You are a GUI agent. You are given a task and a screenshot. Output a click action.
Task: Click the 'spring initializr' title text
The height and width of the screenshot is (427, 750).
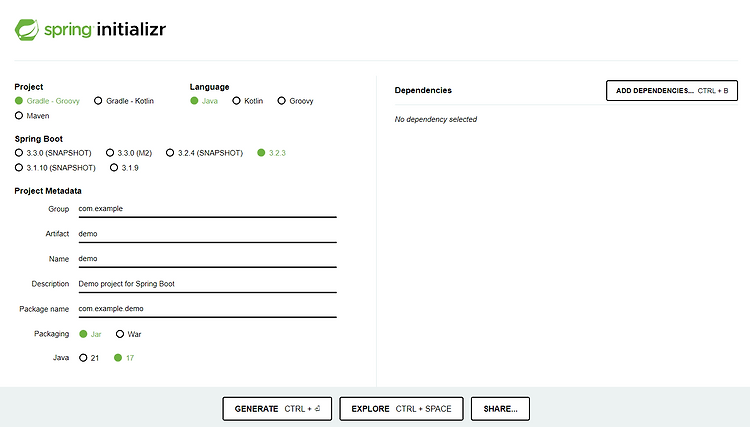[x=105, y=29]
